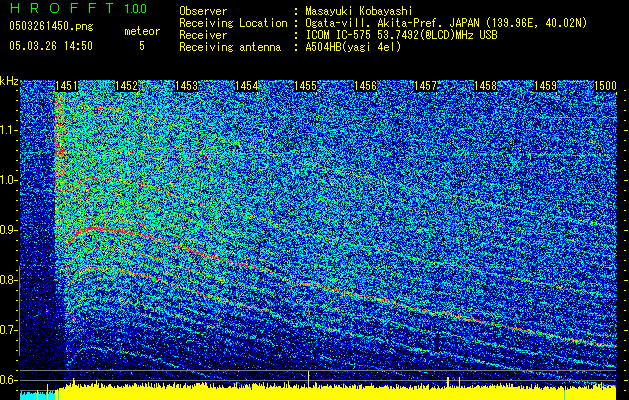Viewport: 629px width, 400px height.
Task: Click the 1455 time marker
Action: (x=305, y=86)
